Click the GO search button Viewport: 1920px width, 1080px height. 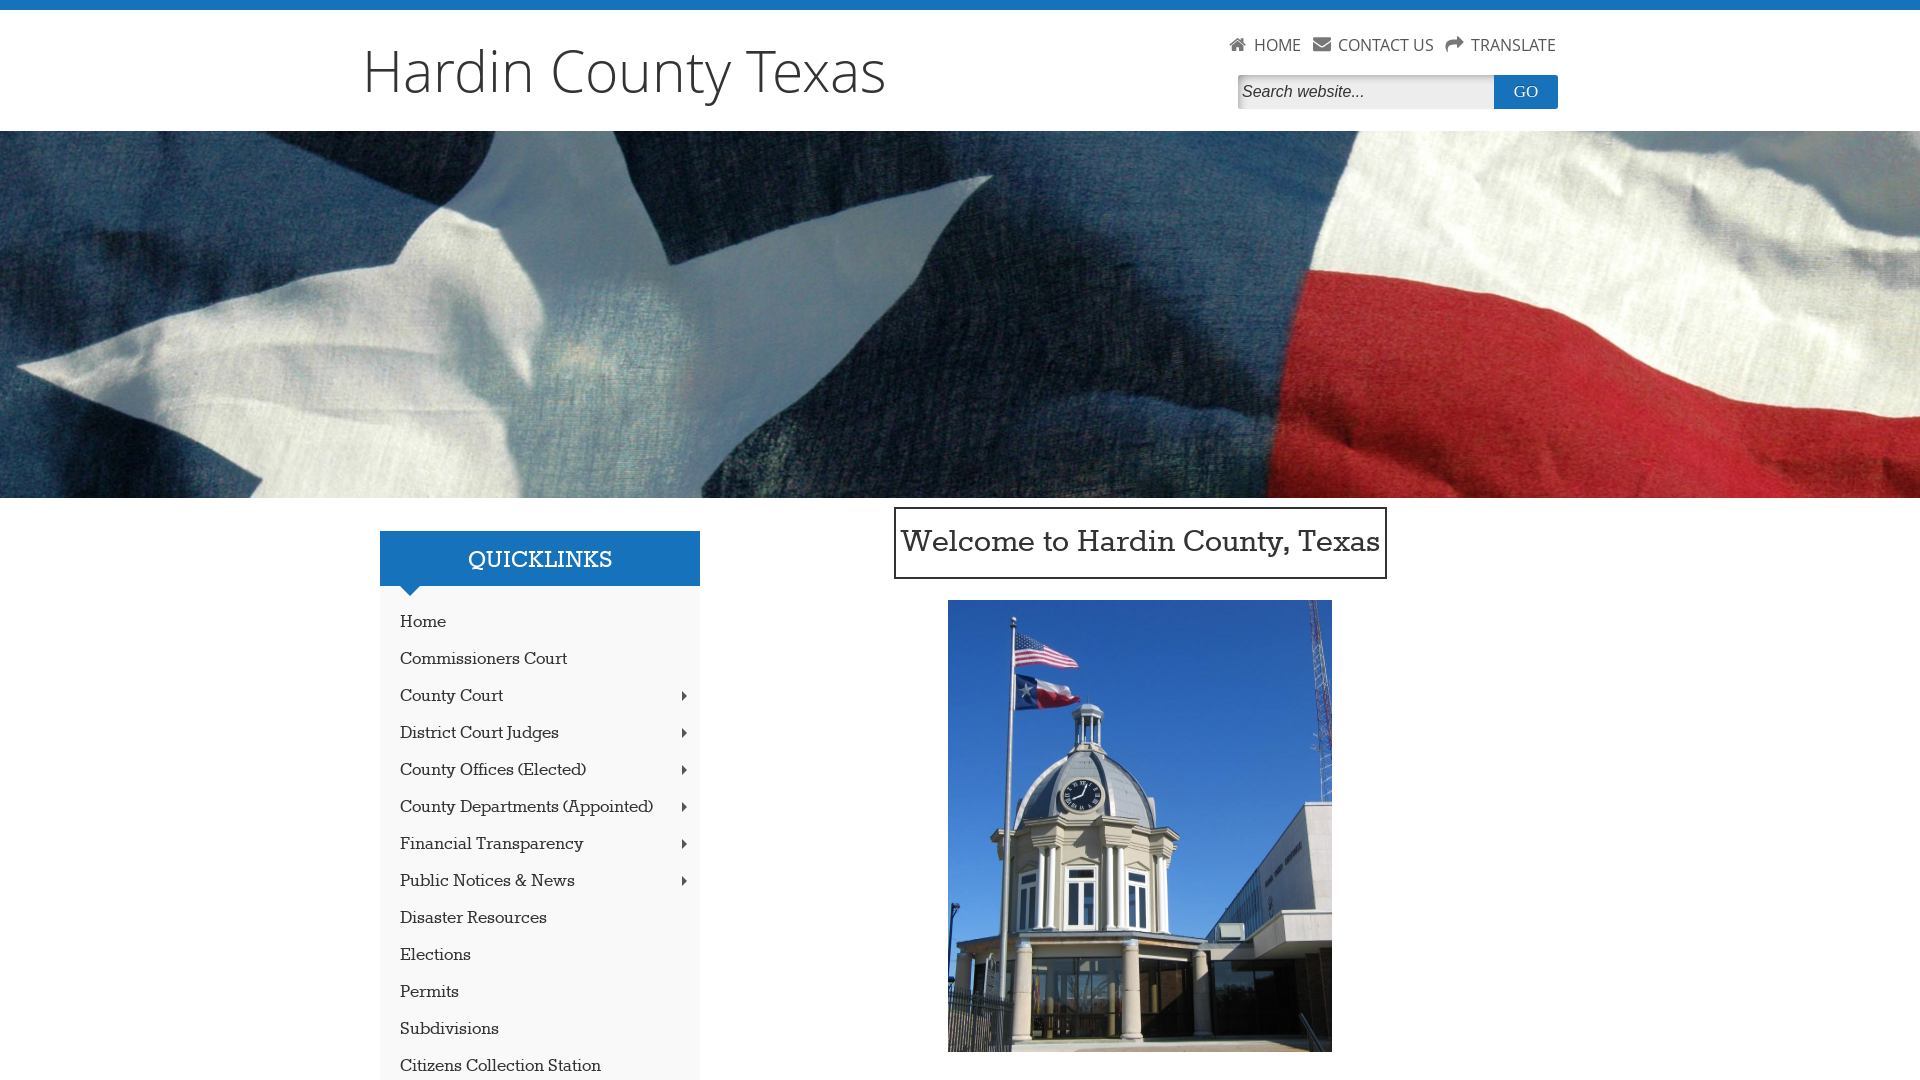point(1525,92)
